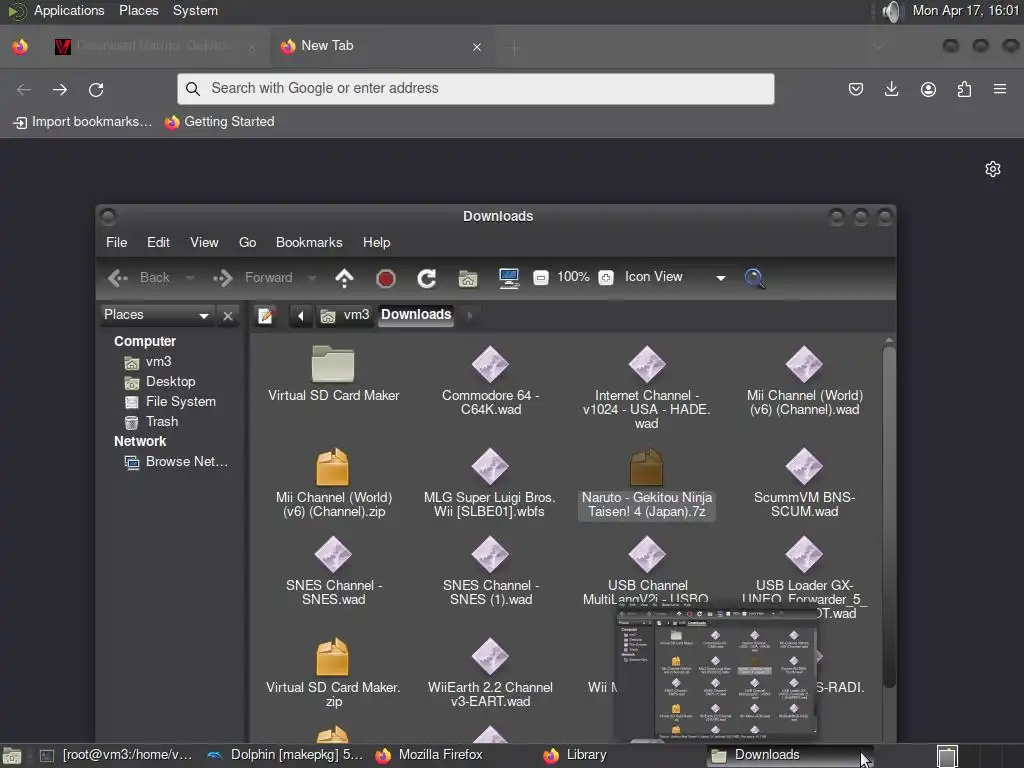Screen dimensions: 1024x768
Task: Select Mii Channel (World) (v6) (Channel).zip
Action: coord(333,483)
